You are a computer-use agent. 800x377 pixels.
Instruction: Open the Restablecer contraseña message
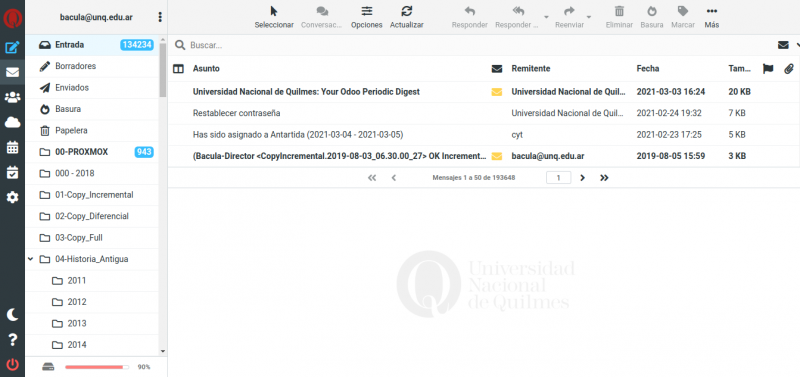point(237,113)
